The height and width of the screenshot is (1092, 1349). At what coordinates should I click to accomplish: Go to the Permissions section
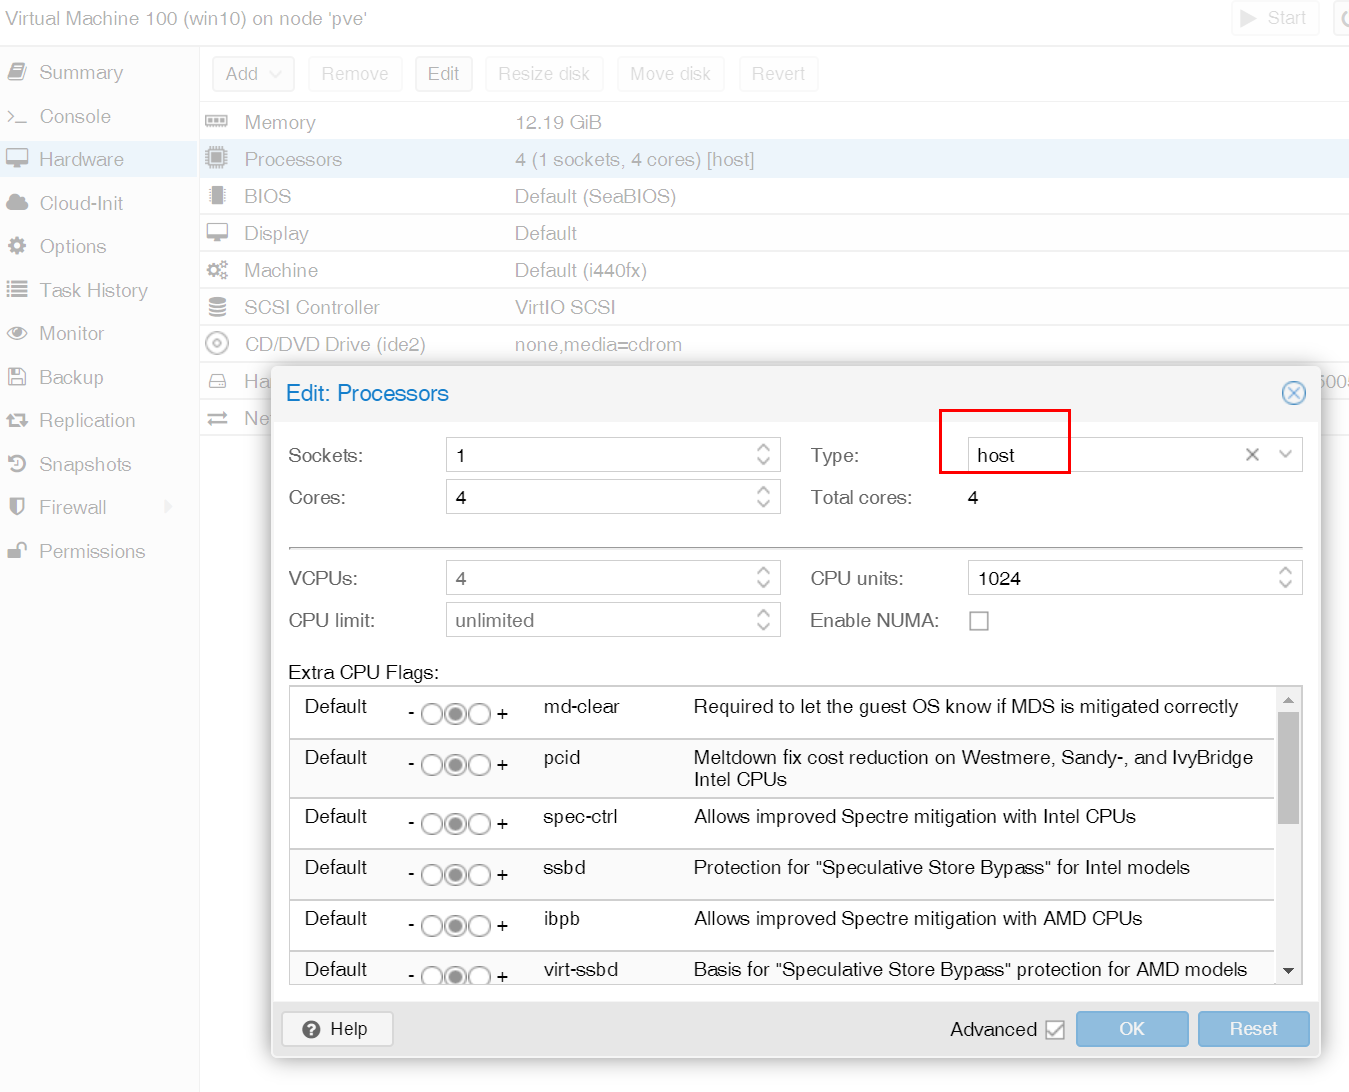pos(92,551)
